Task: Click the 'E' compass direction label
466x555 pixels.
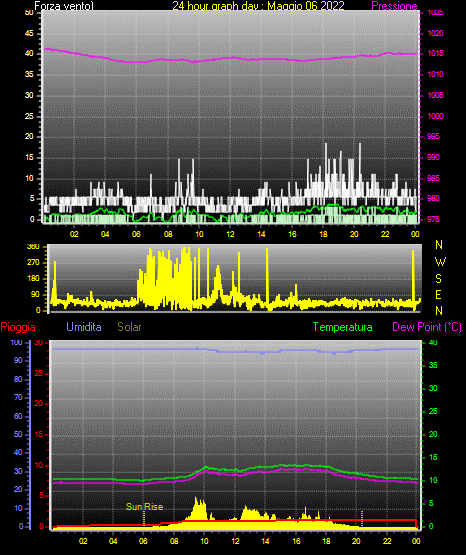Action: [438, 295]
